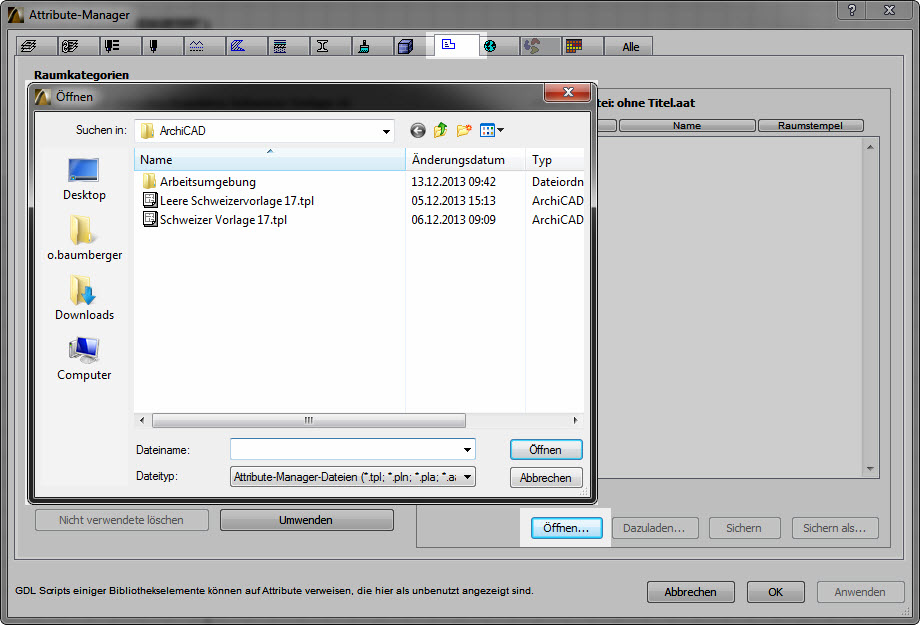The width and height of the screenshot is (920, 625).
Task: Click scroll-down arrow of Attribute-Manager list
Action: 871,469
